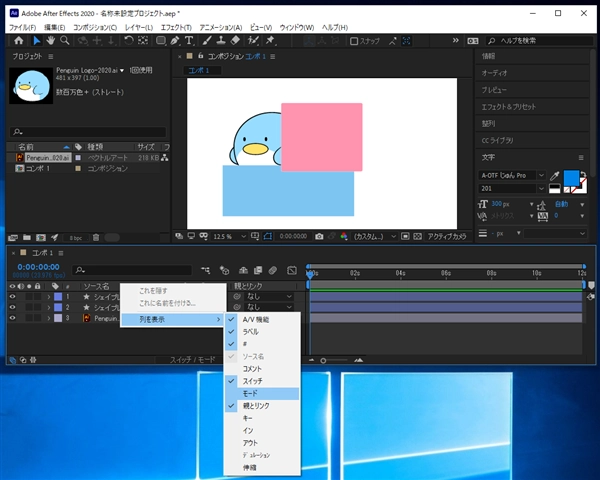Uncheck the # column option

pyautogui.click(x=262, y=344)
